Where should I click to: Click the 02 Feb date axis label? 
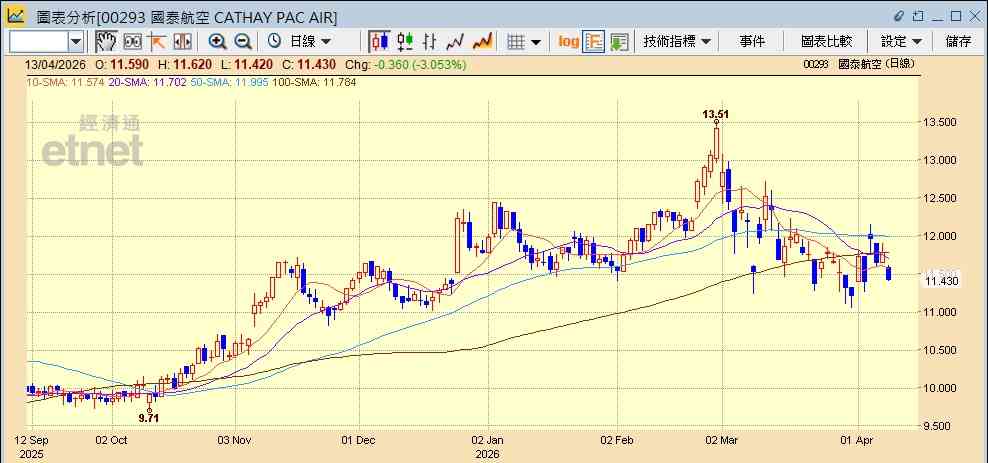[618, 440]
